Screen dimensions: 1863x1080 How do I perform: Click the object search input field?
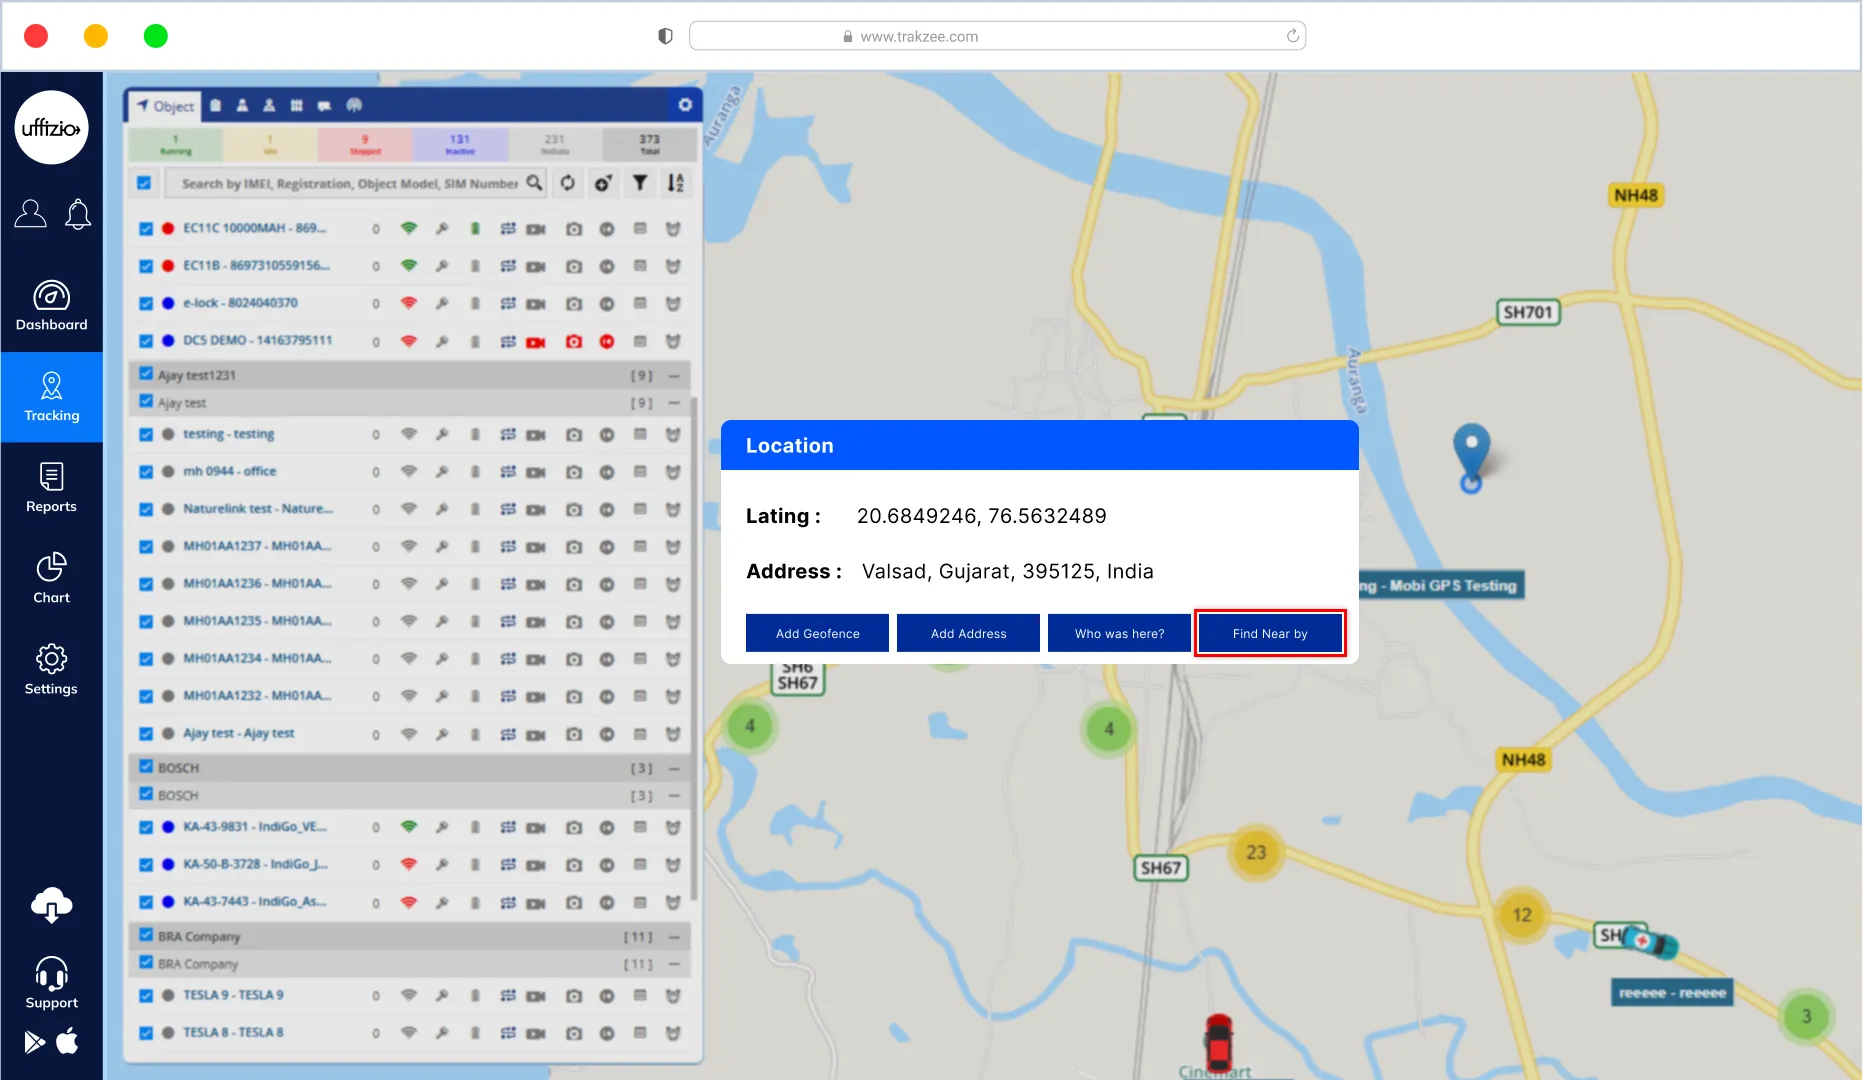[x=350, y=184]
